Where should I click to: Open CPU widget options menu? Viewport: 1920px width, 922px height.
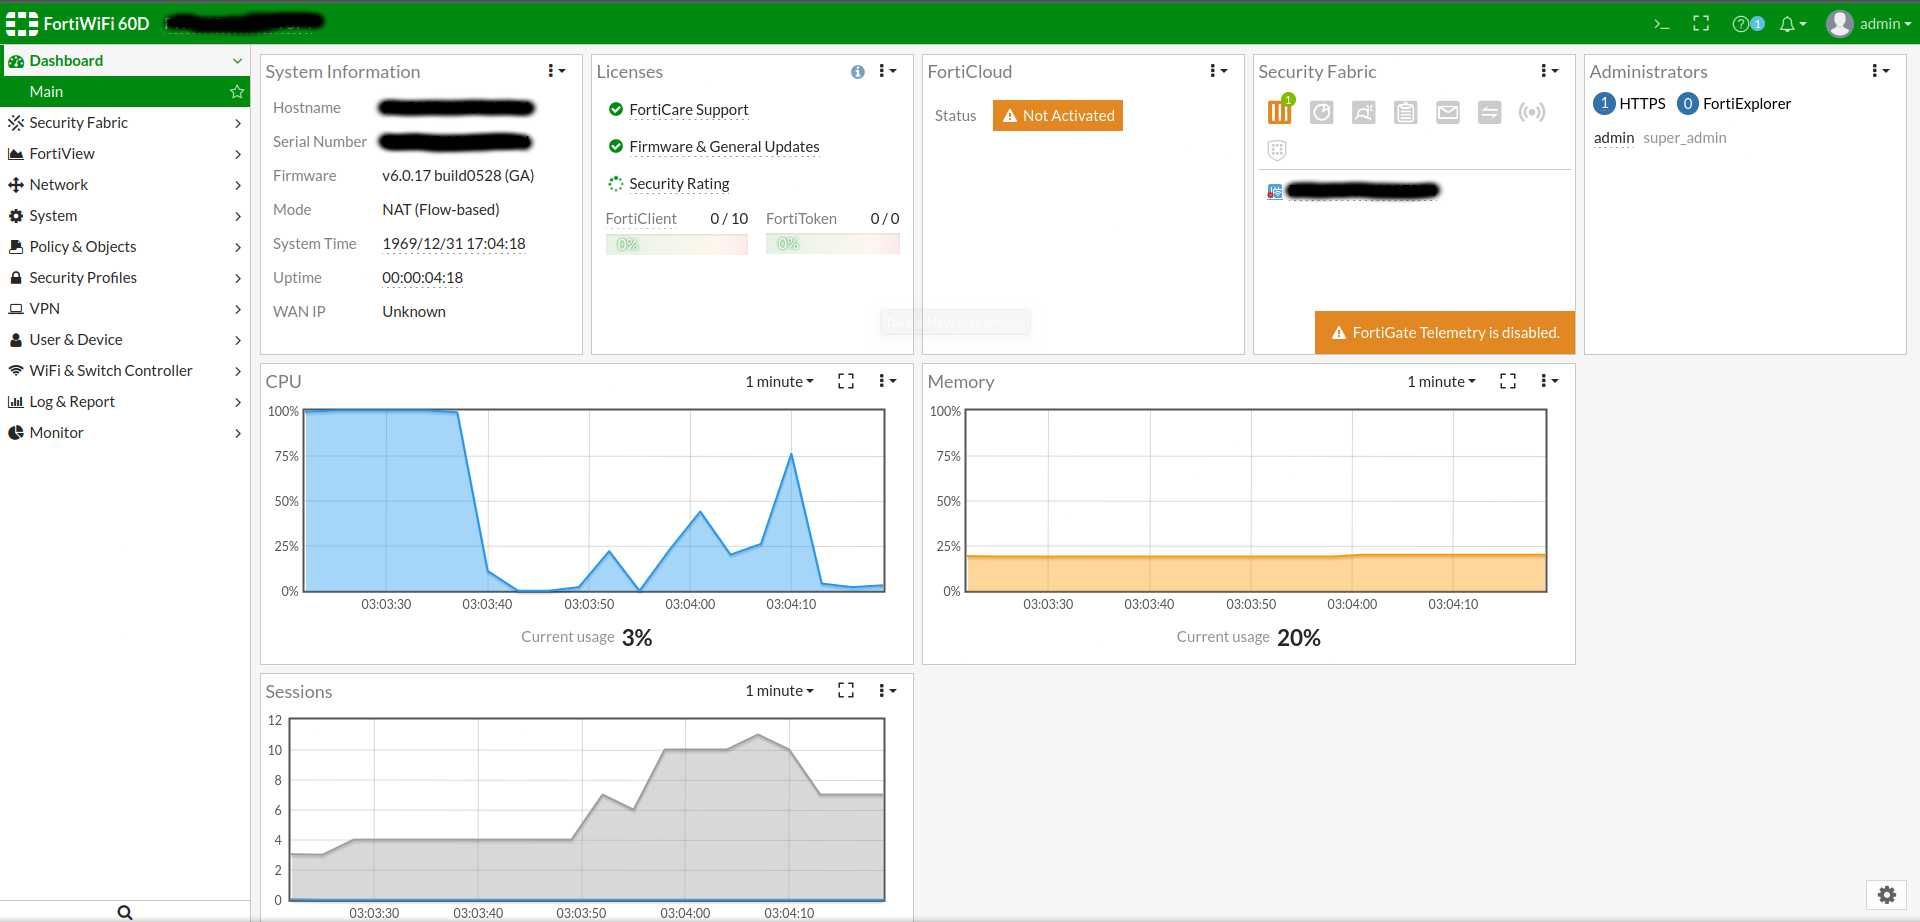point(887,381)
